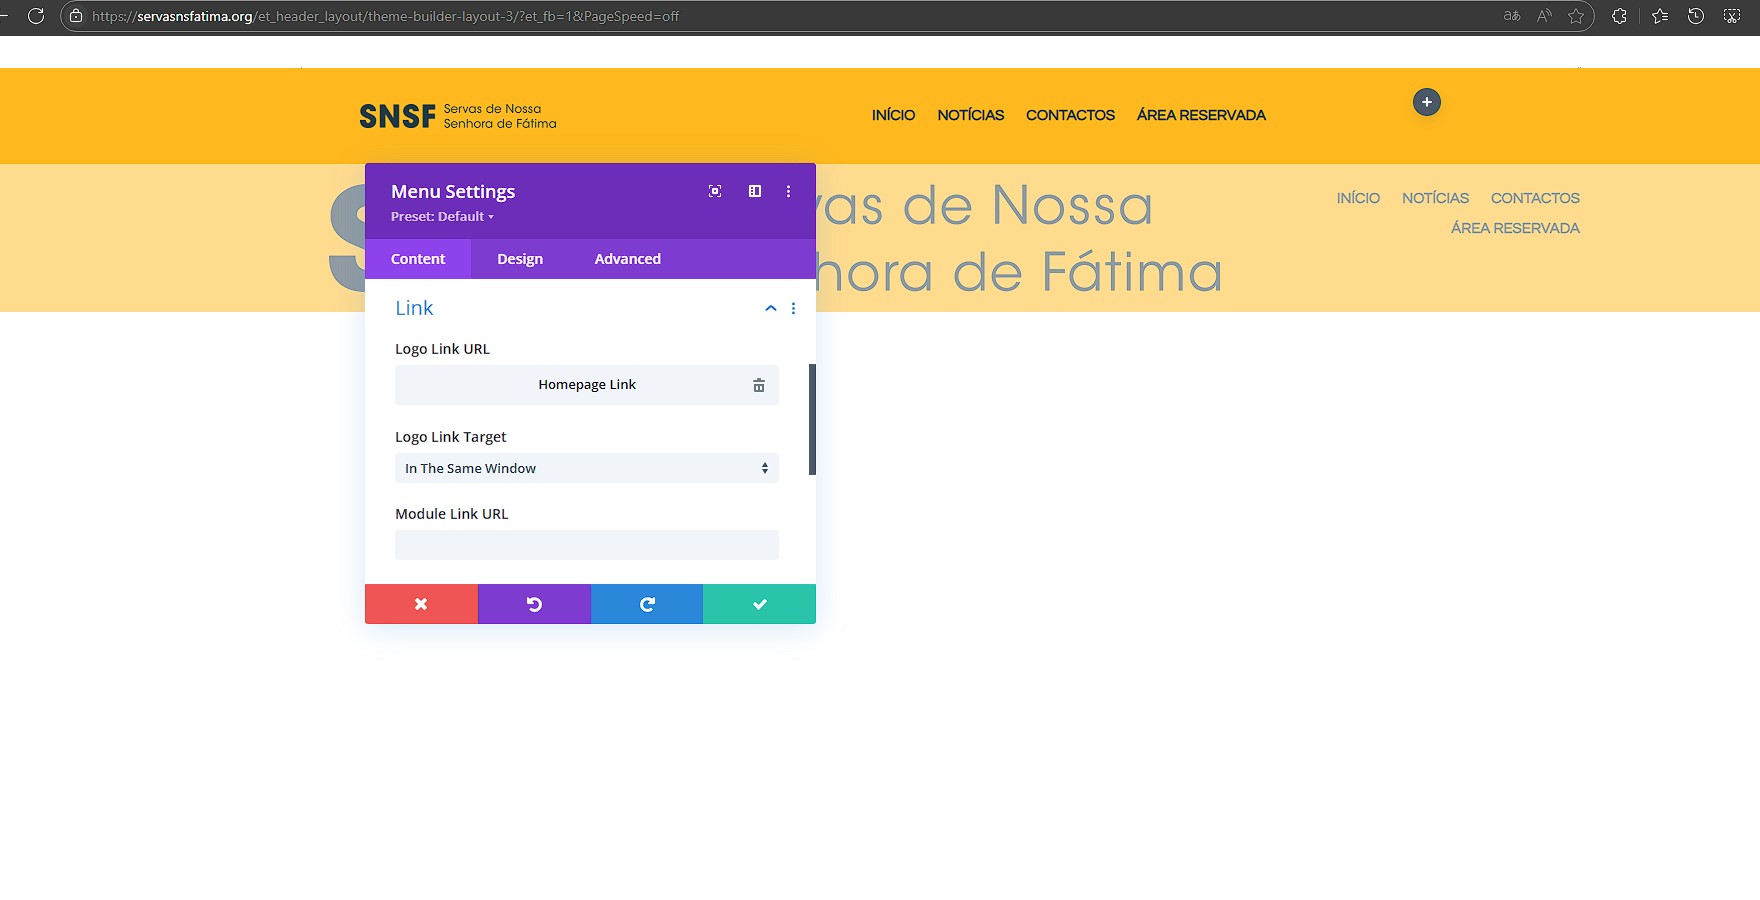The image size is (1760, 900).
Task: Snap Menu Settings modal to sidebar
Action: click(755, 191)
